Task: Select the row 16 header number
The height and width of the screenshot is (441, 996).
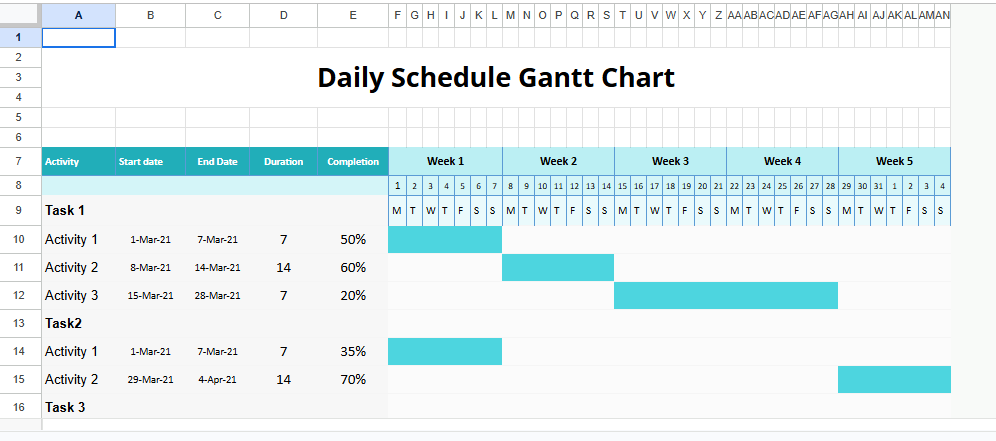Action: [x=20, y=407]
